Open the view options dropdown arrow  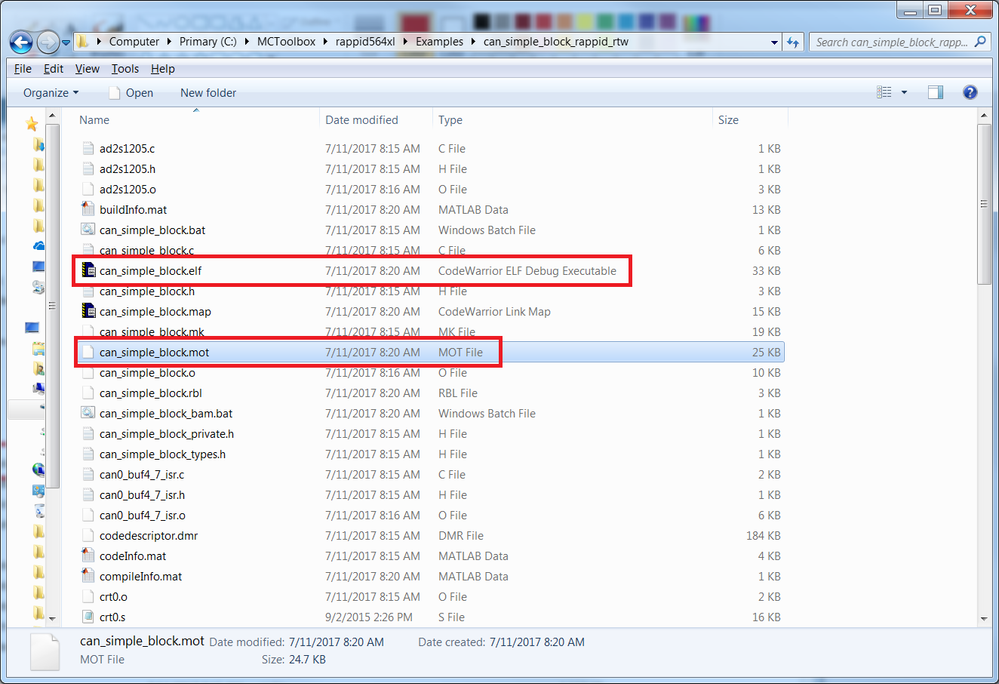click(x=904, y=92)
